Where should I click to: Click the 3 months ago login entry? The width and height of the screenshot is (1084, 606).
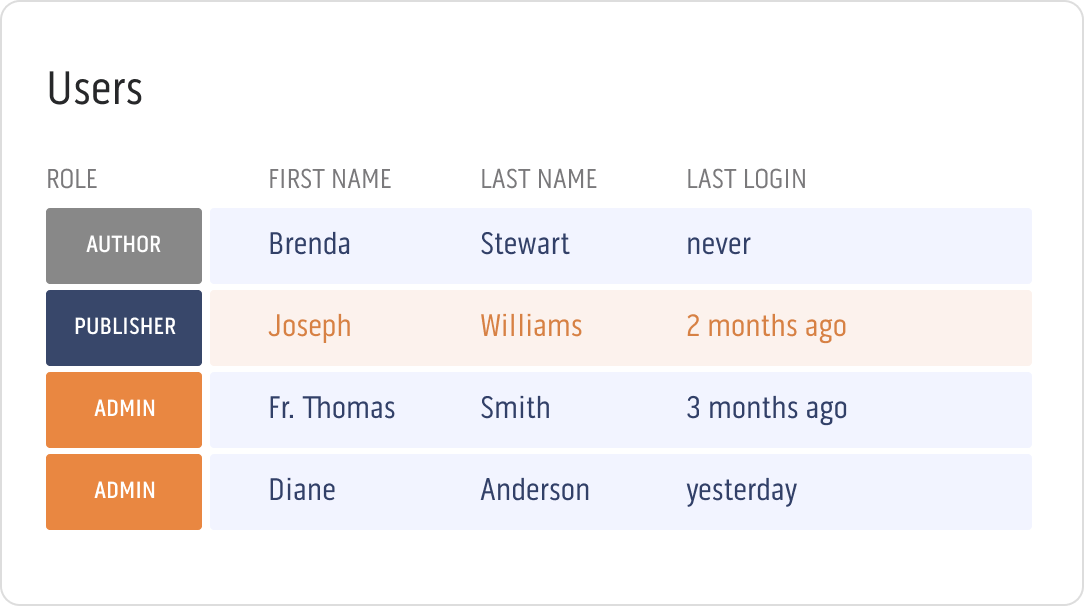[766, 408]
